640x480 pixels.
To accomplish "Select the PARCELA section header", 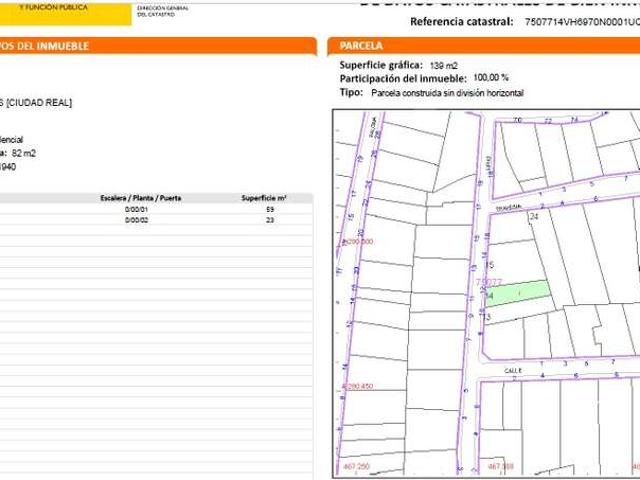I will pos(483,46).
